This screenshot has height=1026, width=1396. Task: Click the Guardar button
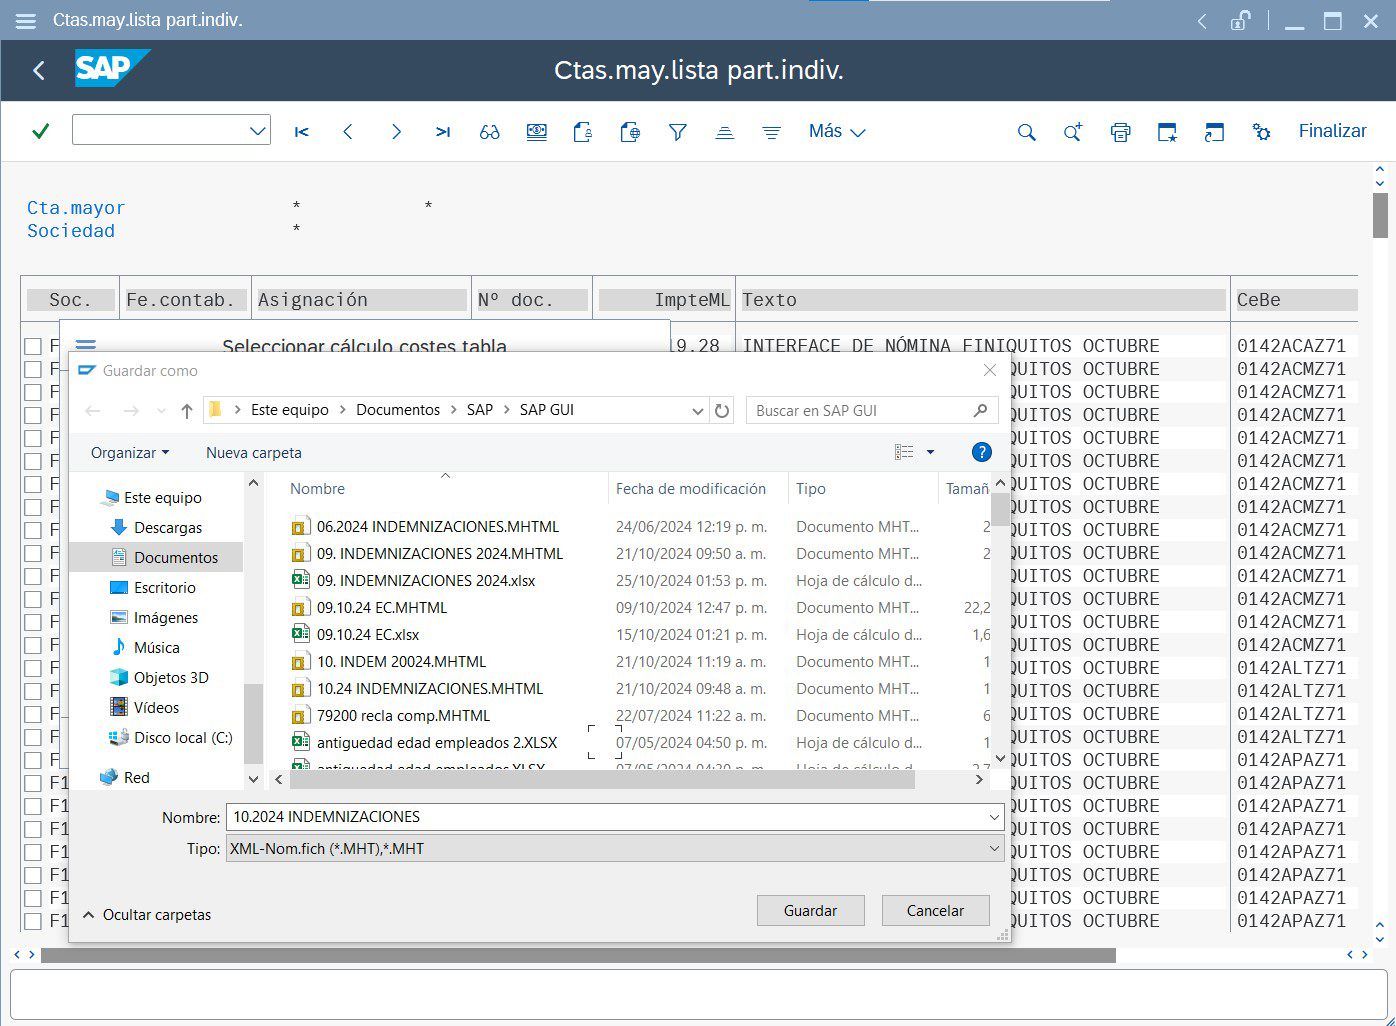[x=810, y=911]
